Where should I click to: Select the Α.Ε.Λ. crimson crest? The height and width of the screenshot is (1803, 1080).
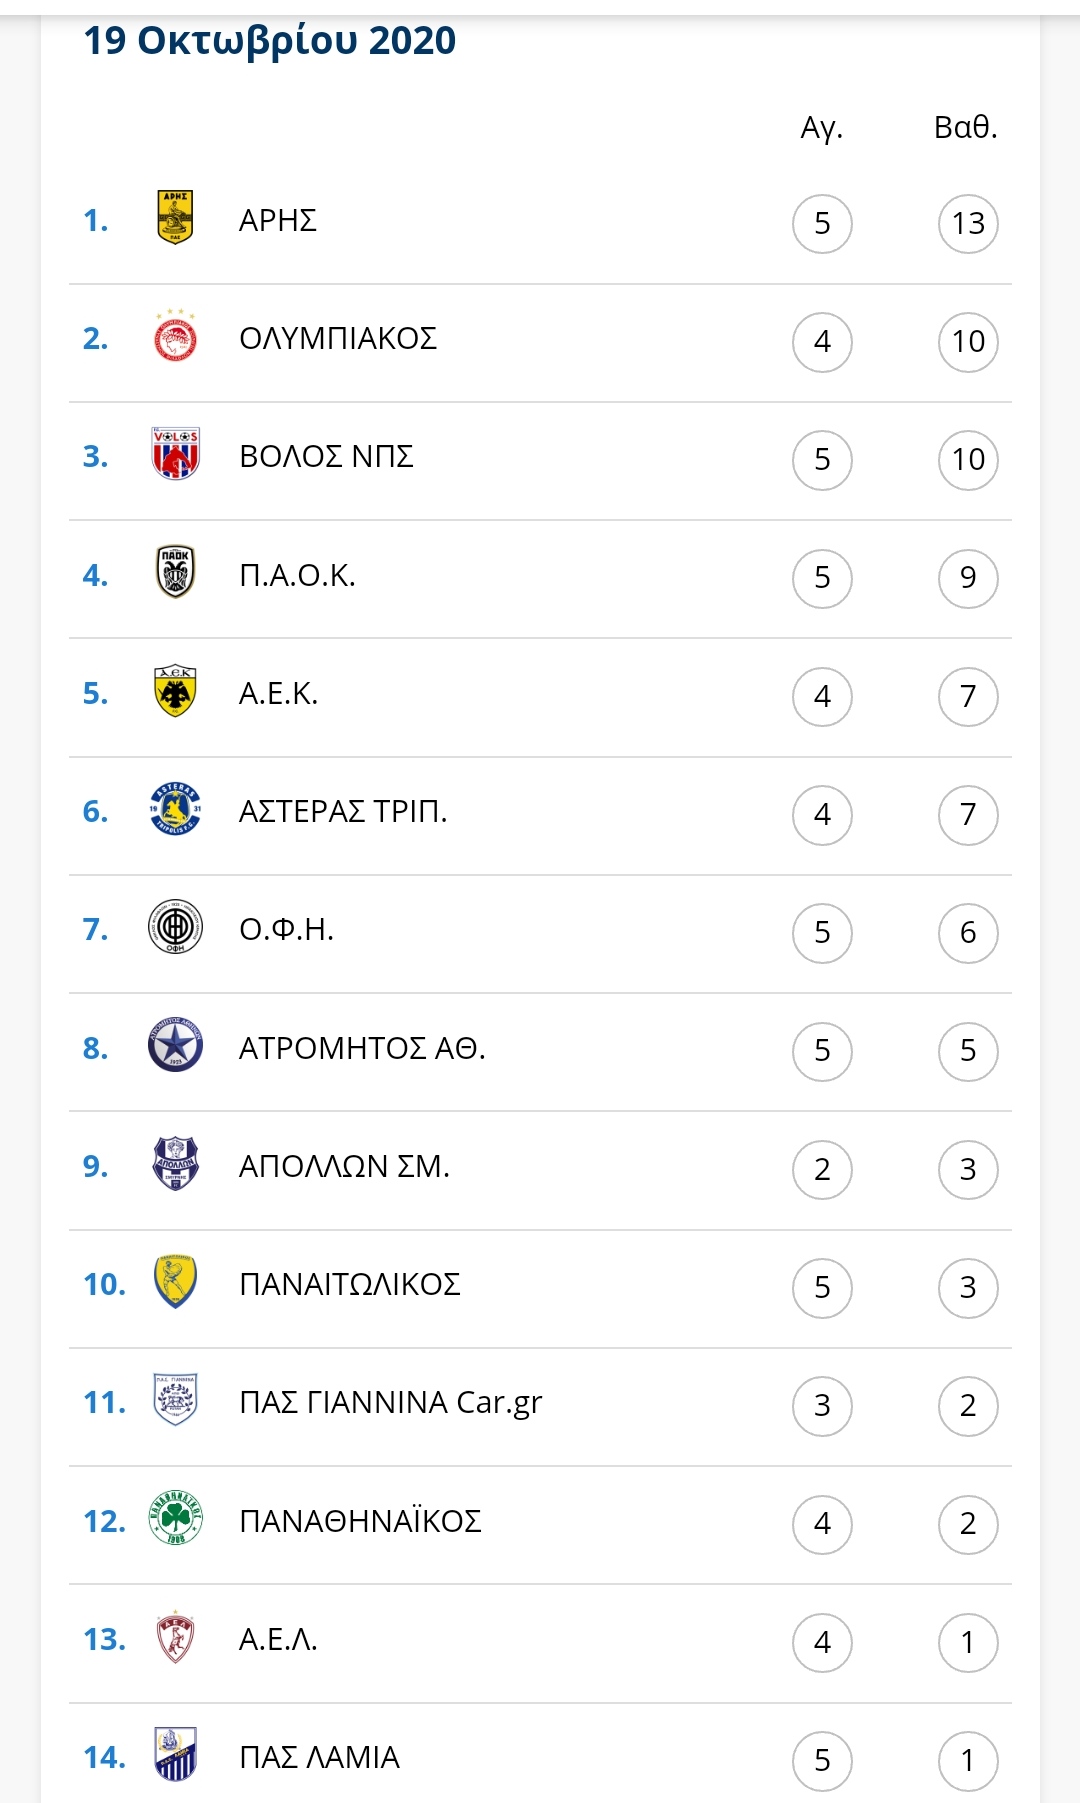[x=175, y=1637]
